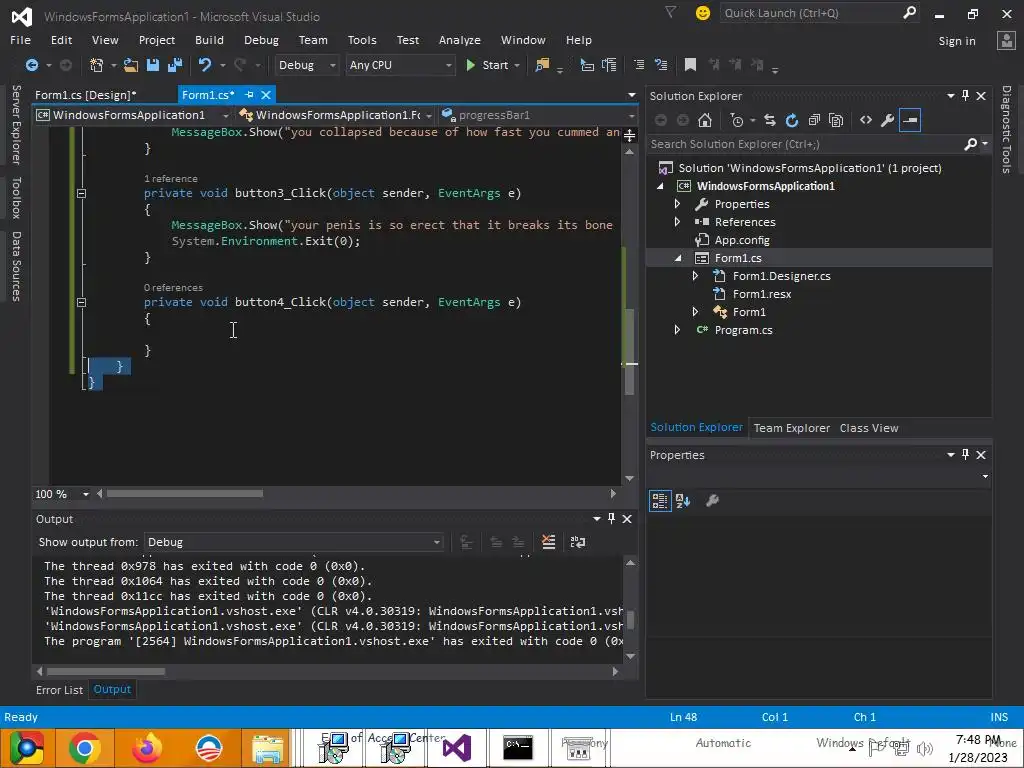Image resolution: width=1024 pixels, height=768 pixels.
Task: Collapse the button4_Click method outline
Action: coord(82,302)
